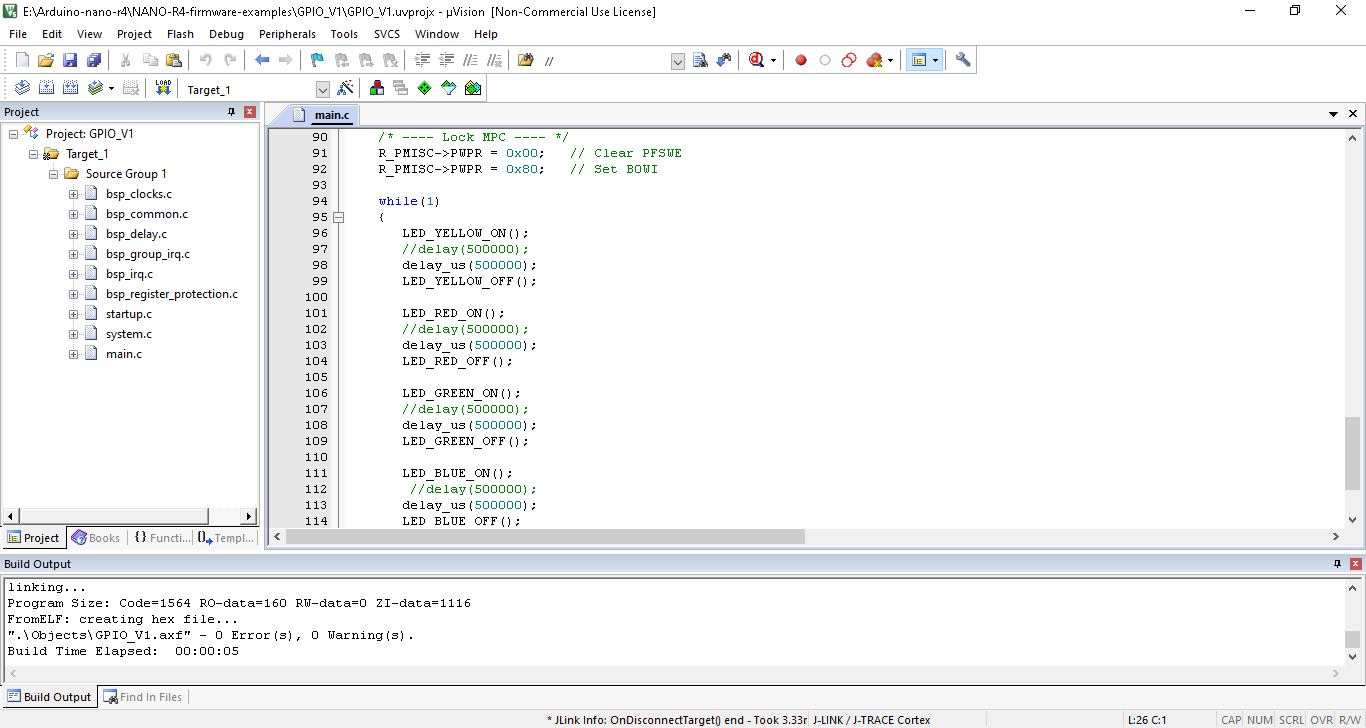Toggle auto-hide pin on Project panel
Viewport: 1366px width, 728px height.
[232, 112]
